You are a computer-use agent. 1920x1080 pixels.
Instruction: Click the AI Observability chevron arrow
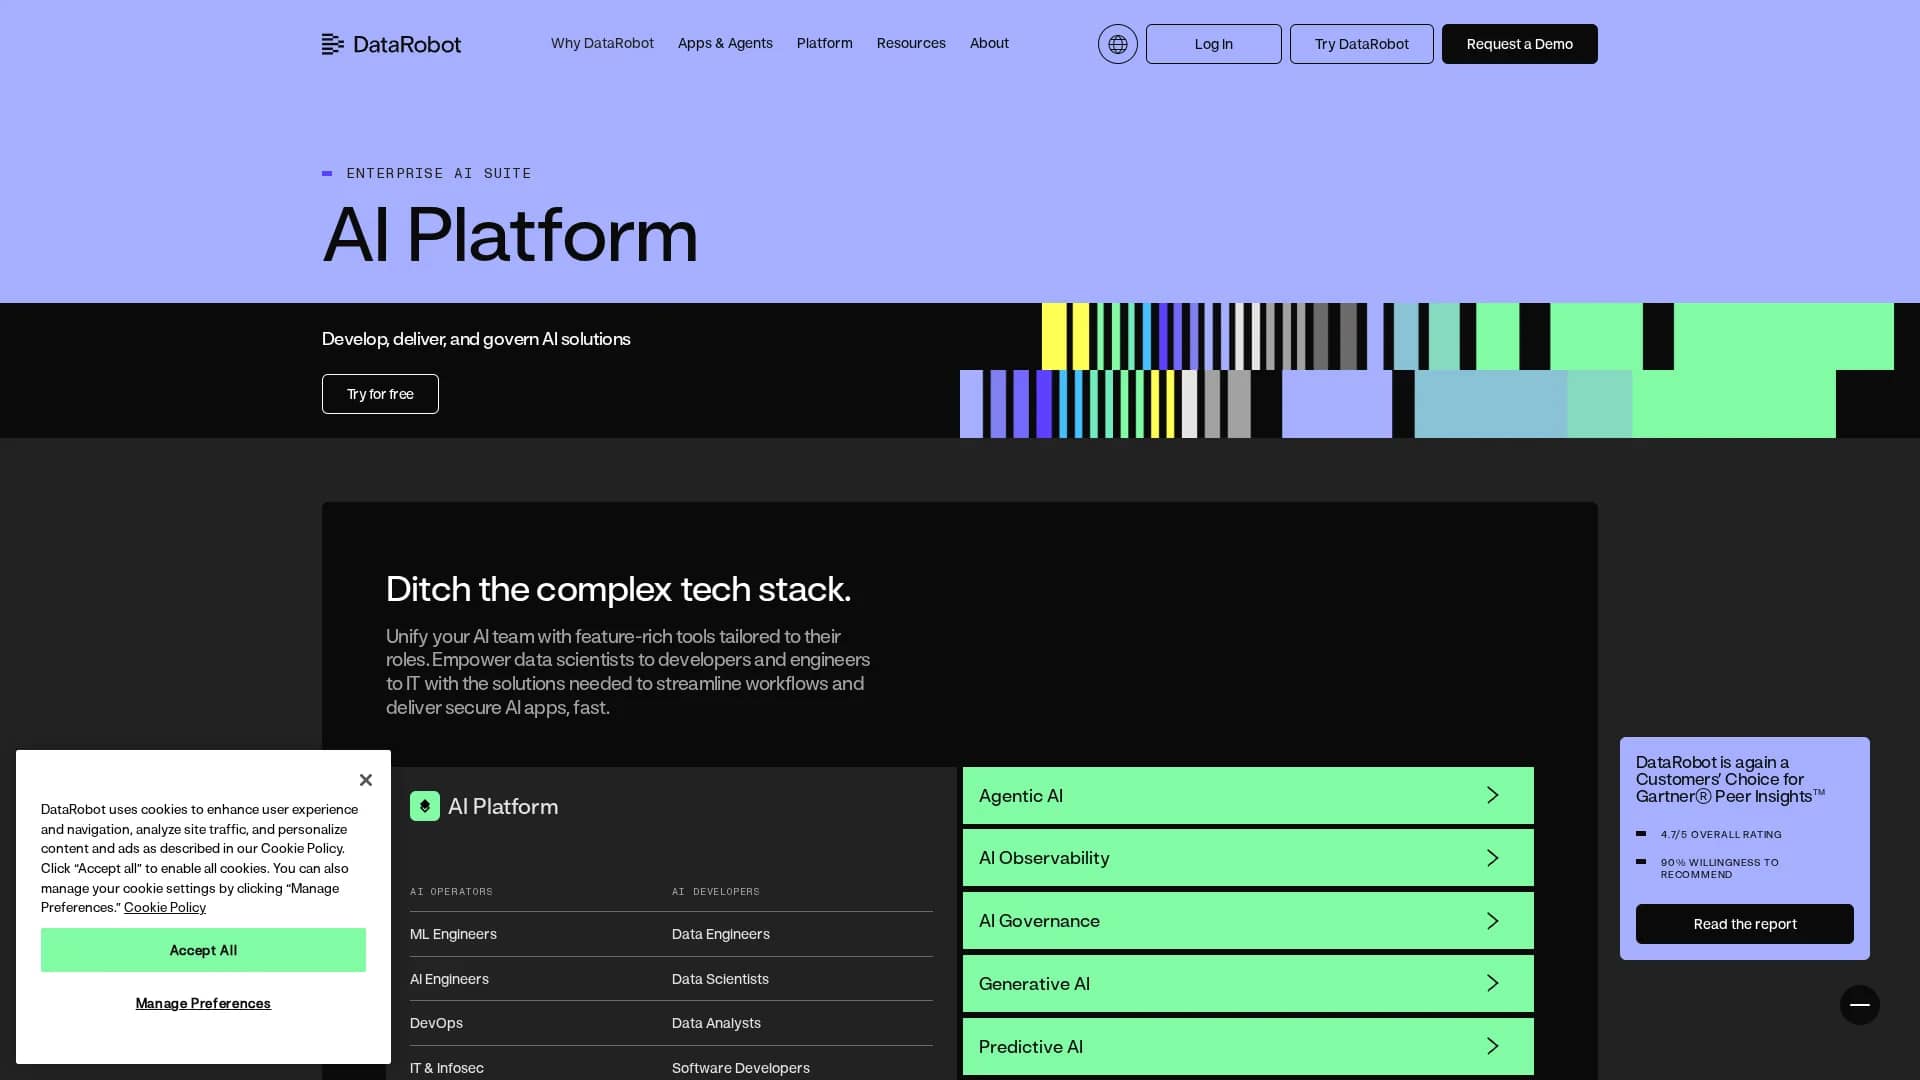pos(1493,858)
